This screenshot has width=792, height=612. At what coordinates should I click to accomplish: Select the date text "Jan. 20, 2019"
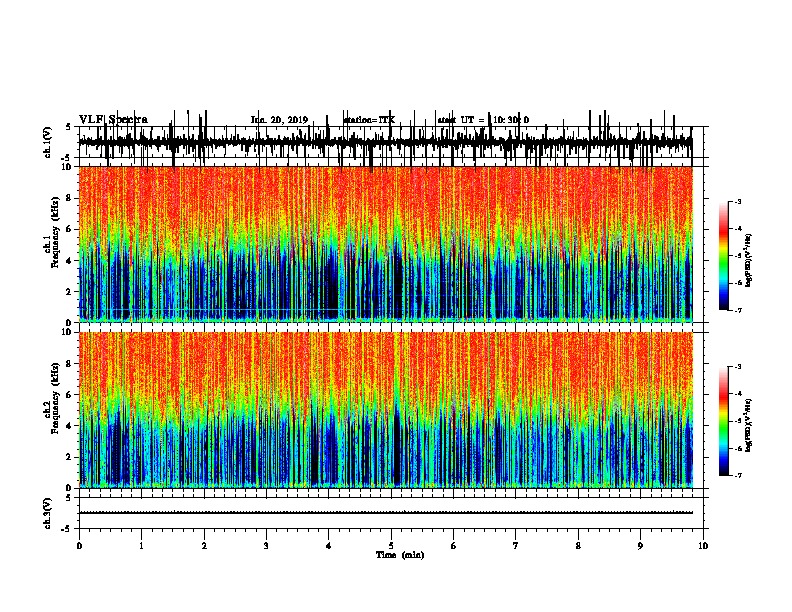[x=279, y=120]
